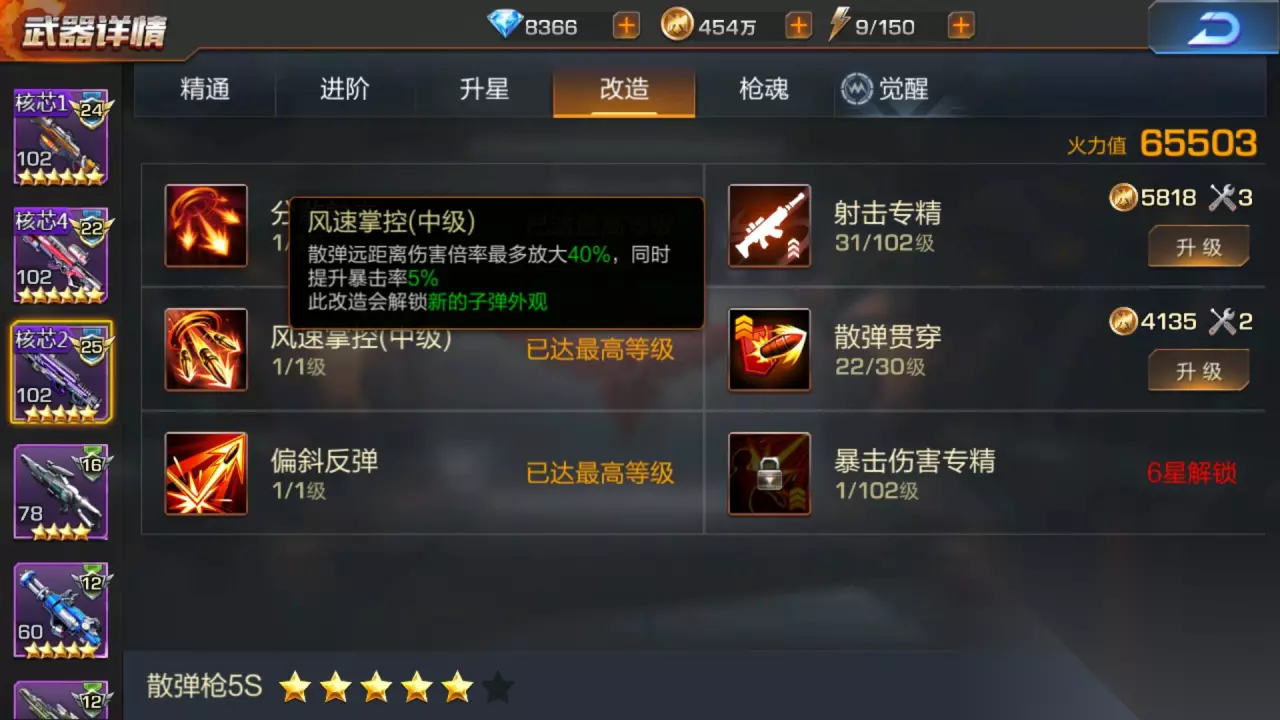Select the 核芯4 weapon thumbnail
The width and height of the screenshot is (1280, 720).
[61, 255]
